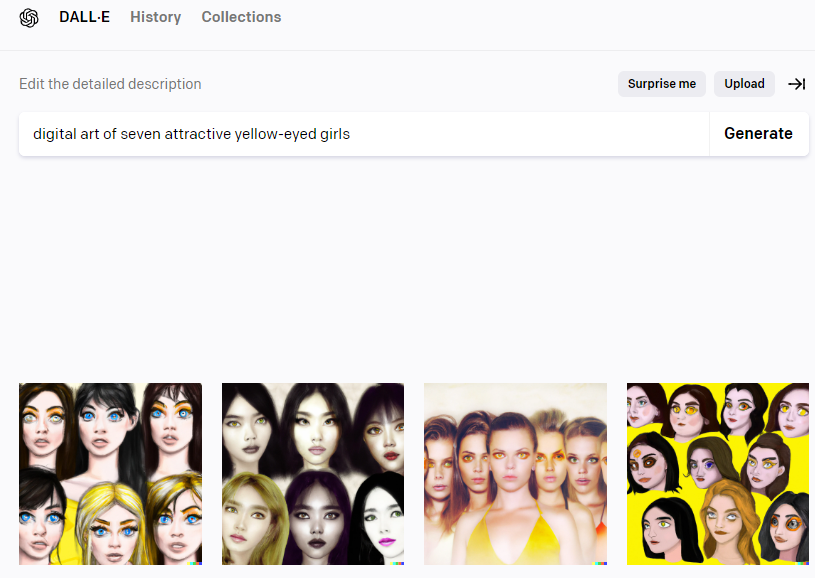Image resolution: width=815 pixels, height=578 pixels.
Task: Open the third image with yellow top
Action: pyautogui.click(x=515, y=474)
